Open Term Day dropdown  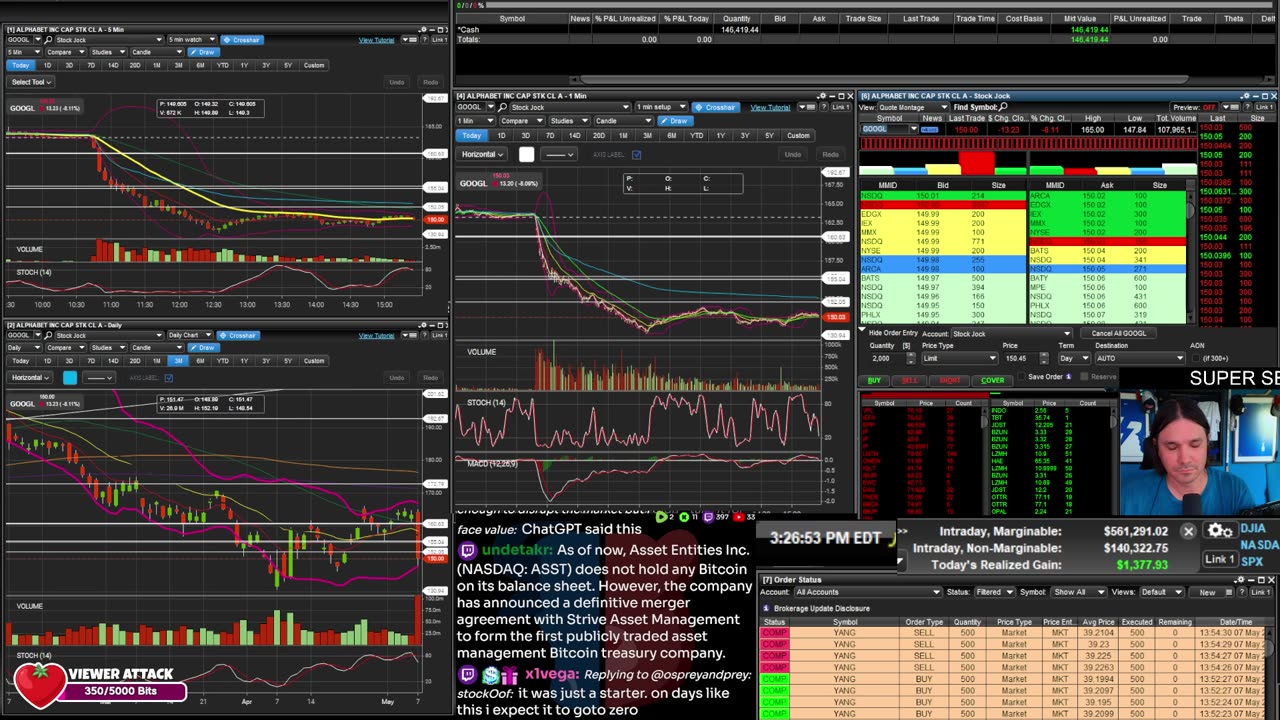[1072, 358]
